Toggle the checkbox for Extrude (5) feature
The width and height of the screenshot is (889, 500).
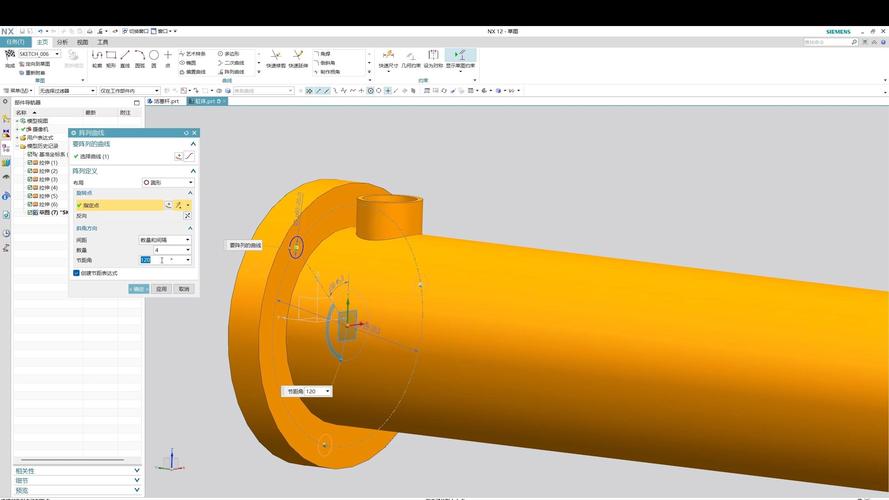(30, 196)
